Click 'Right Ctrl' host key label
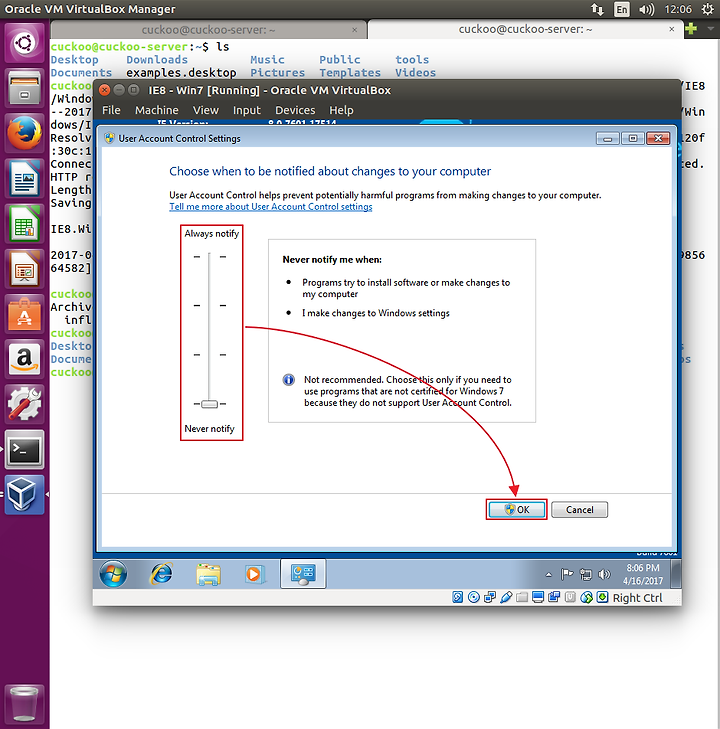The image size is (720, 729). [x=637, y=598]
